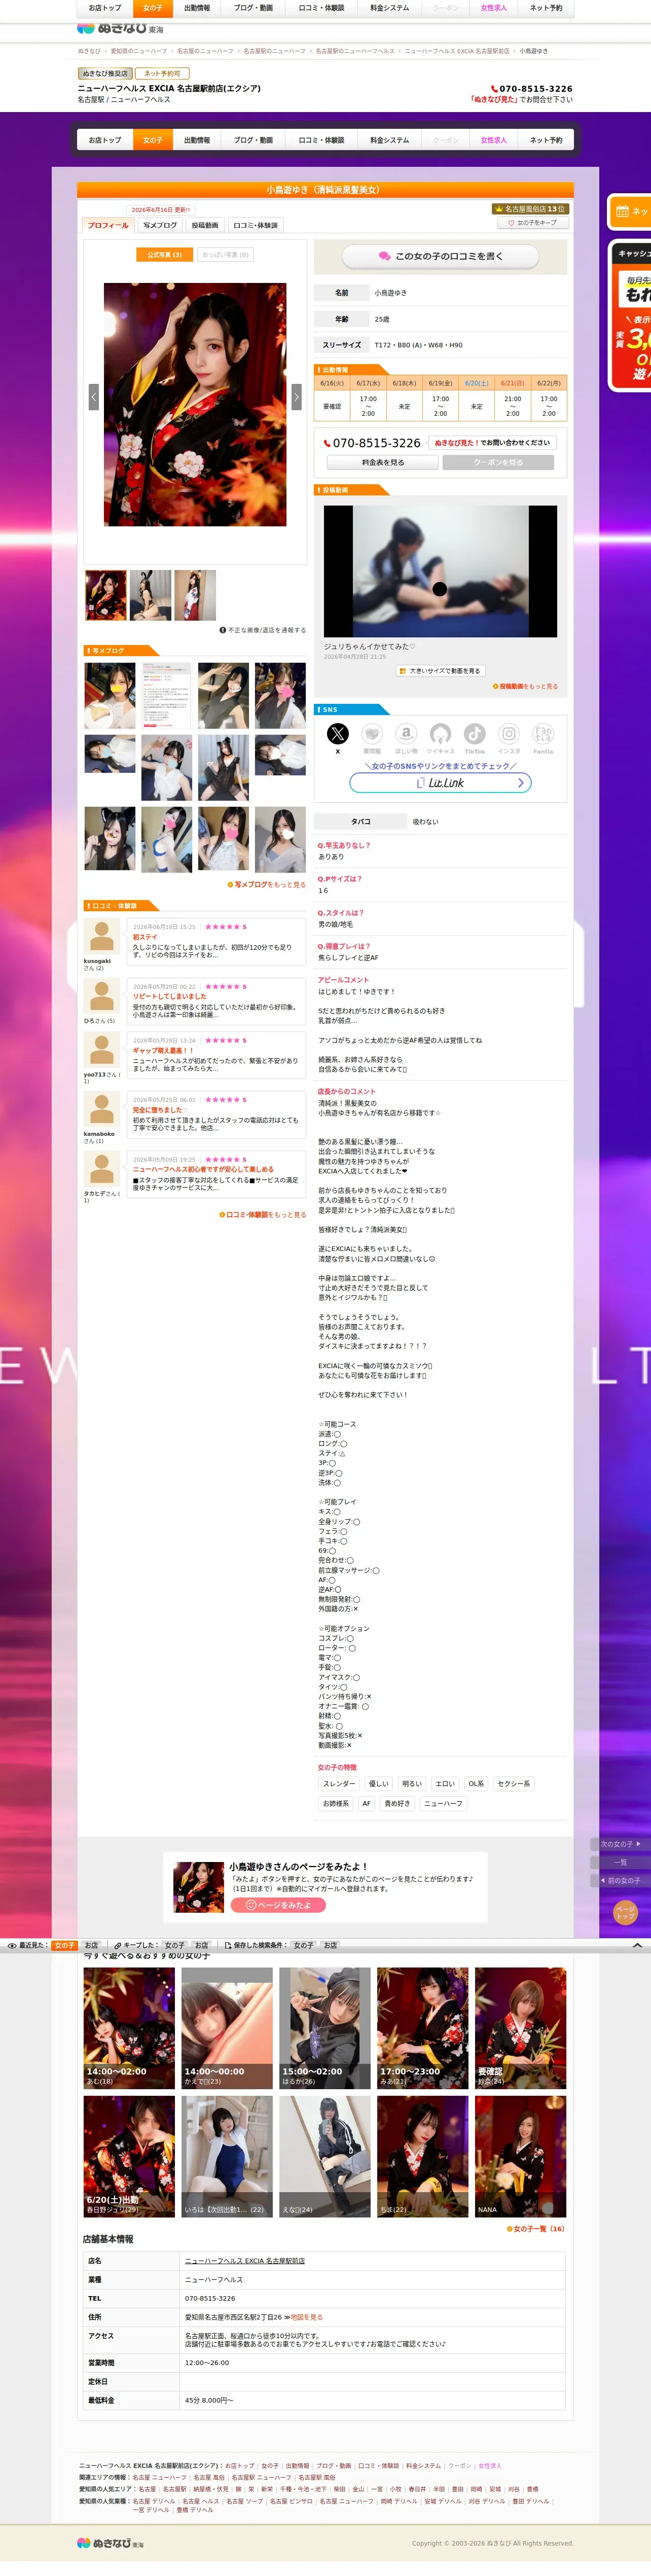Open the 地図を見る map link
This screenshot has width=651, height=2576.
(x=307, y=2316)
